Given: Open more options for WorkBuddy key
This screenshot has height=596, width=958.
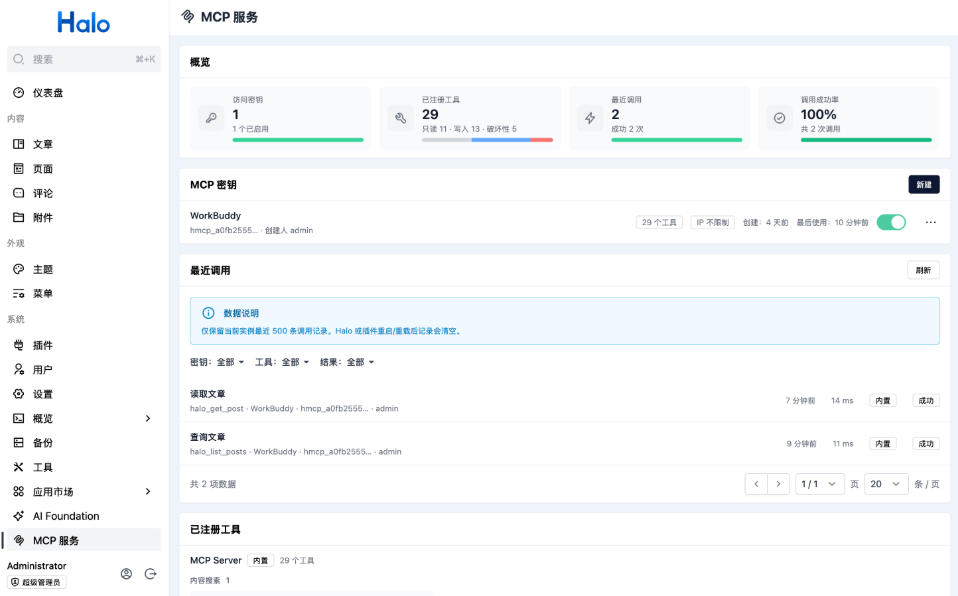Looking at the screenshot, I should [x=931, y=223].
